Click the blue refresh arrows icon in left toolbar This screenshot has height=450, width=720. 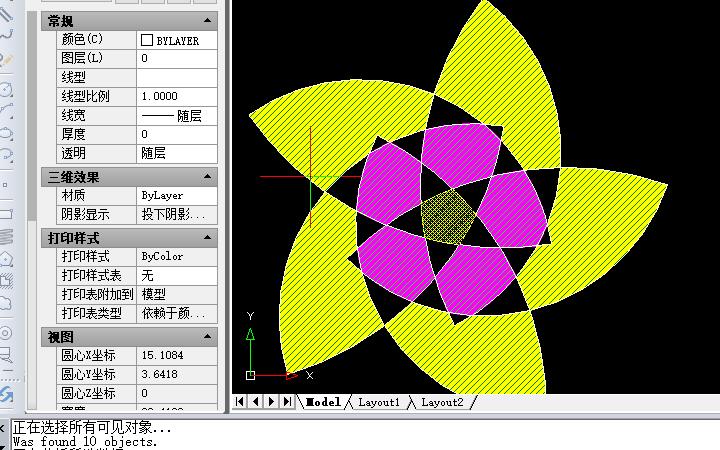click(7, 395)
